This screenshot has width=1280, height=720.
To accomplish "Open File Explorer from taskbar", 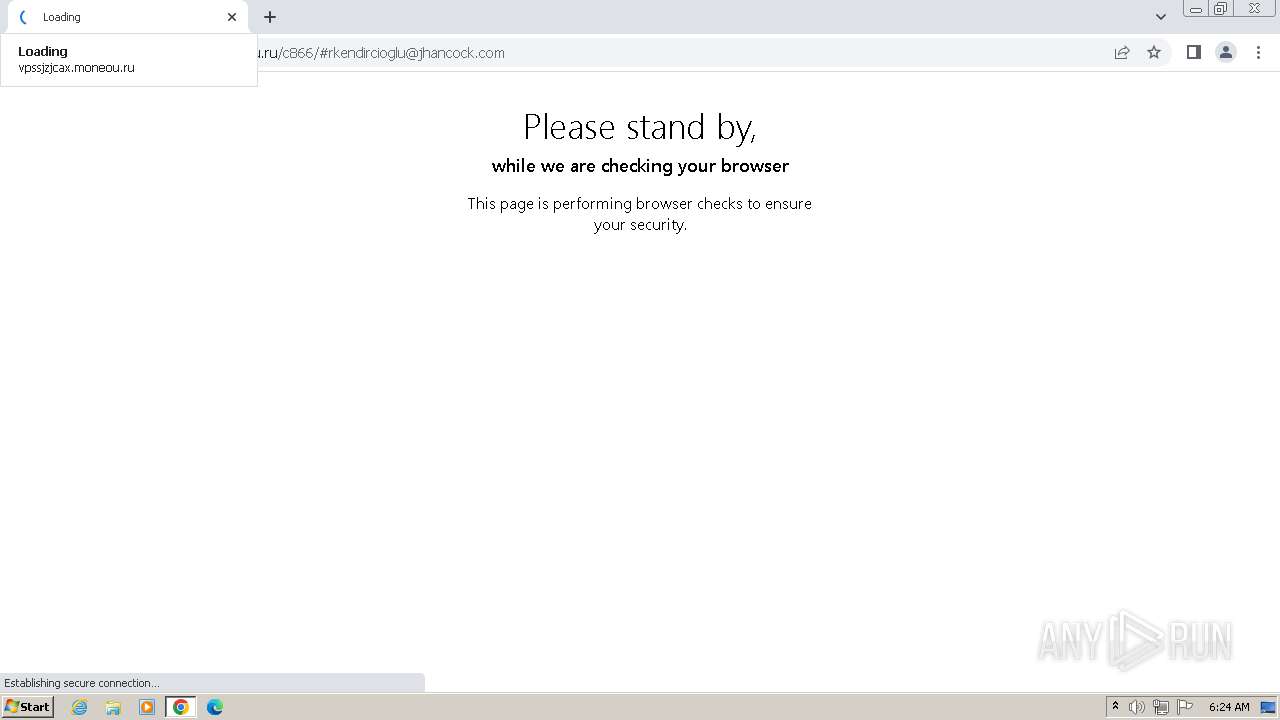I will [x=113, y=707].
